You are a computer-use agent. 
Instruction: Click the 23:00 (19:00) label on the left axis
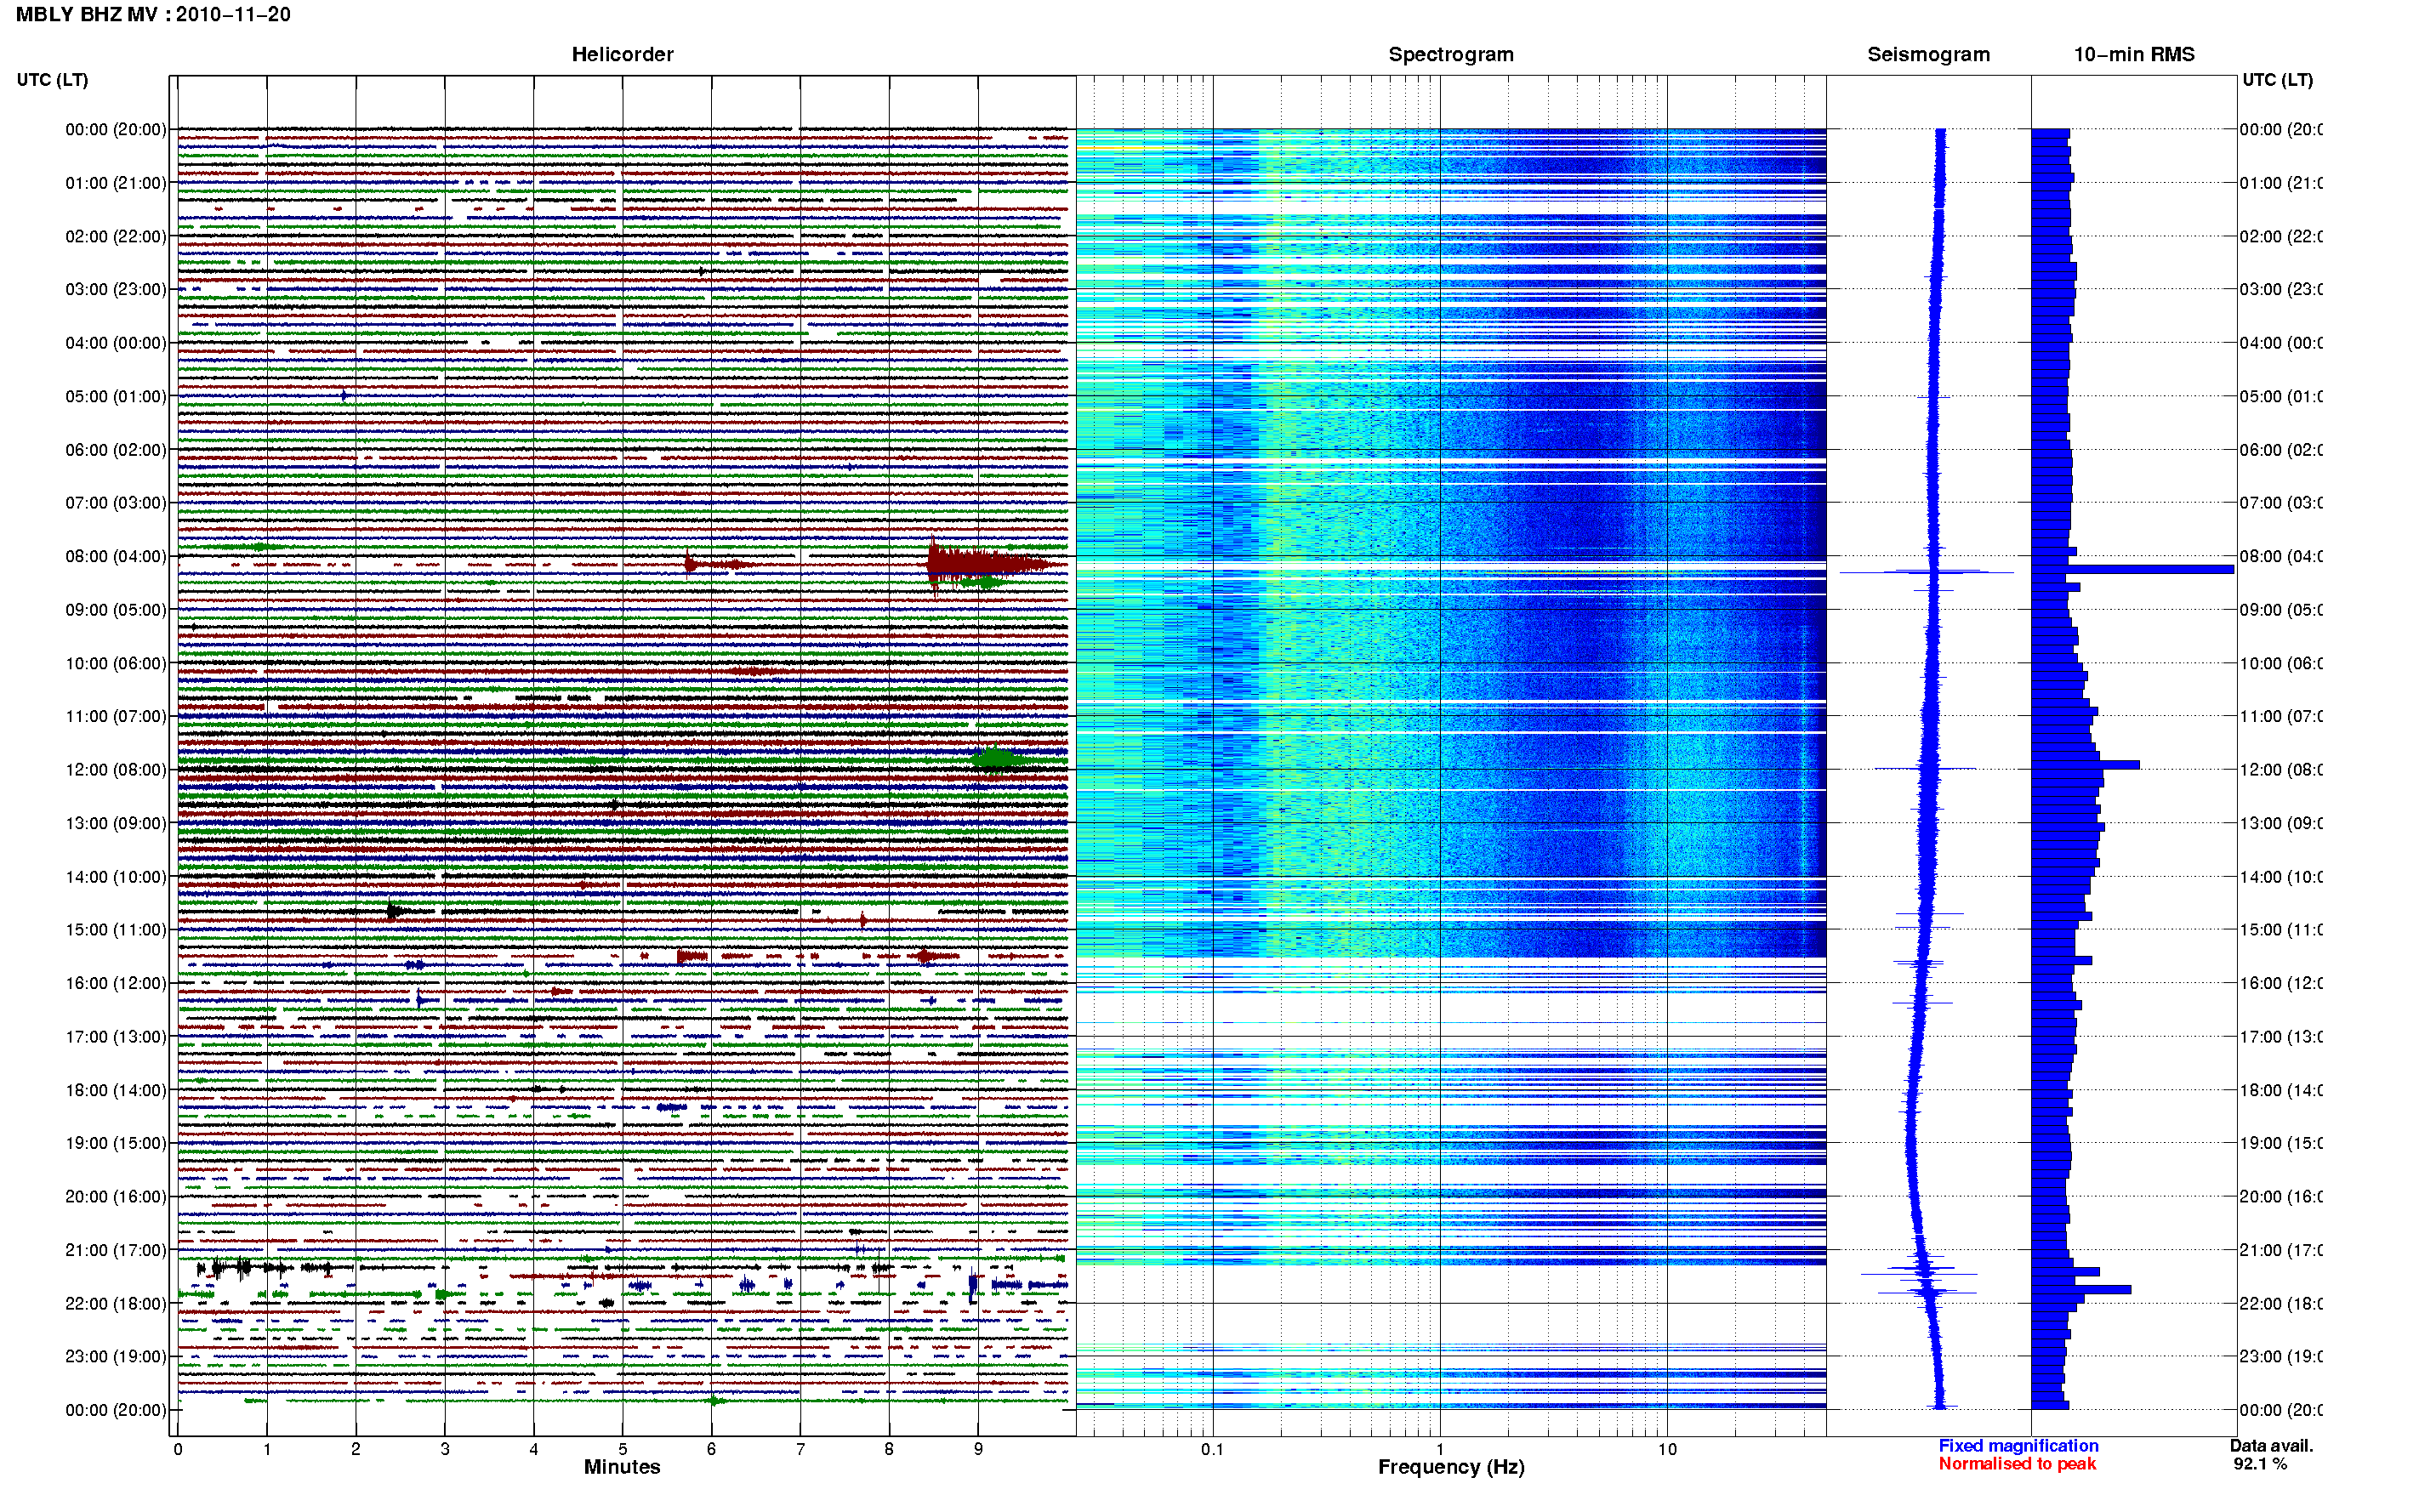click(116, 1356)
